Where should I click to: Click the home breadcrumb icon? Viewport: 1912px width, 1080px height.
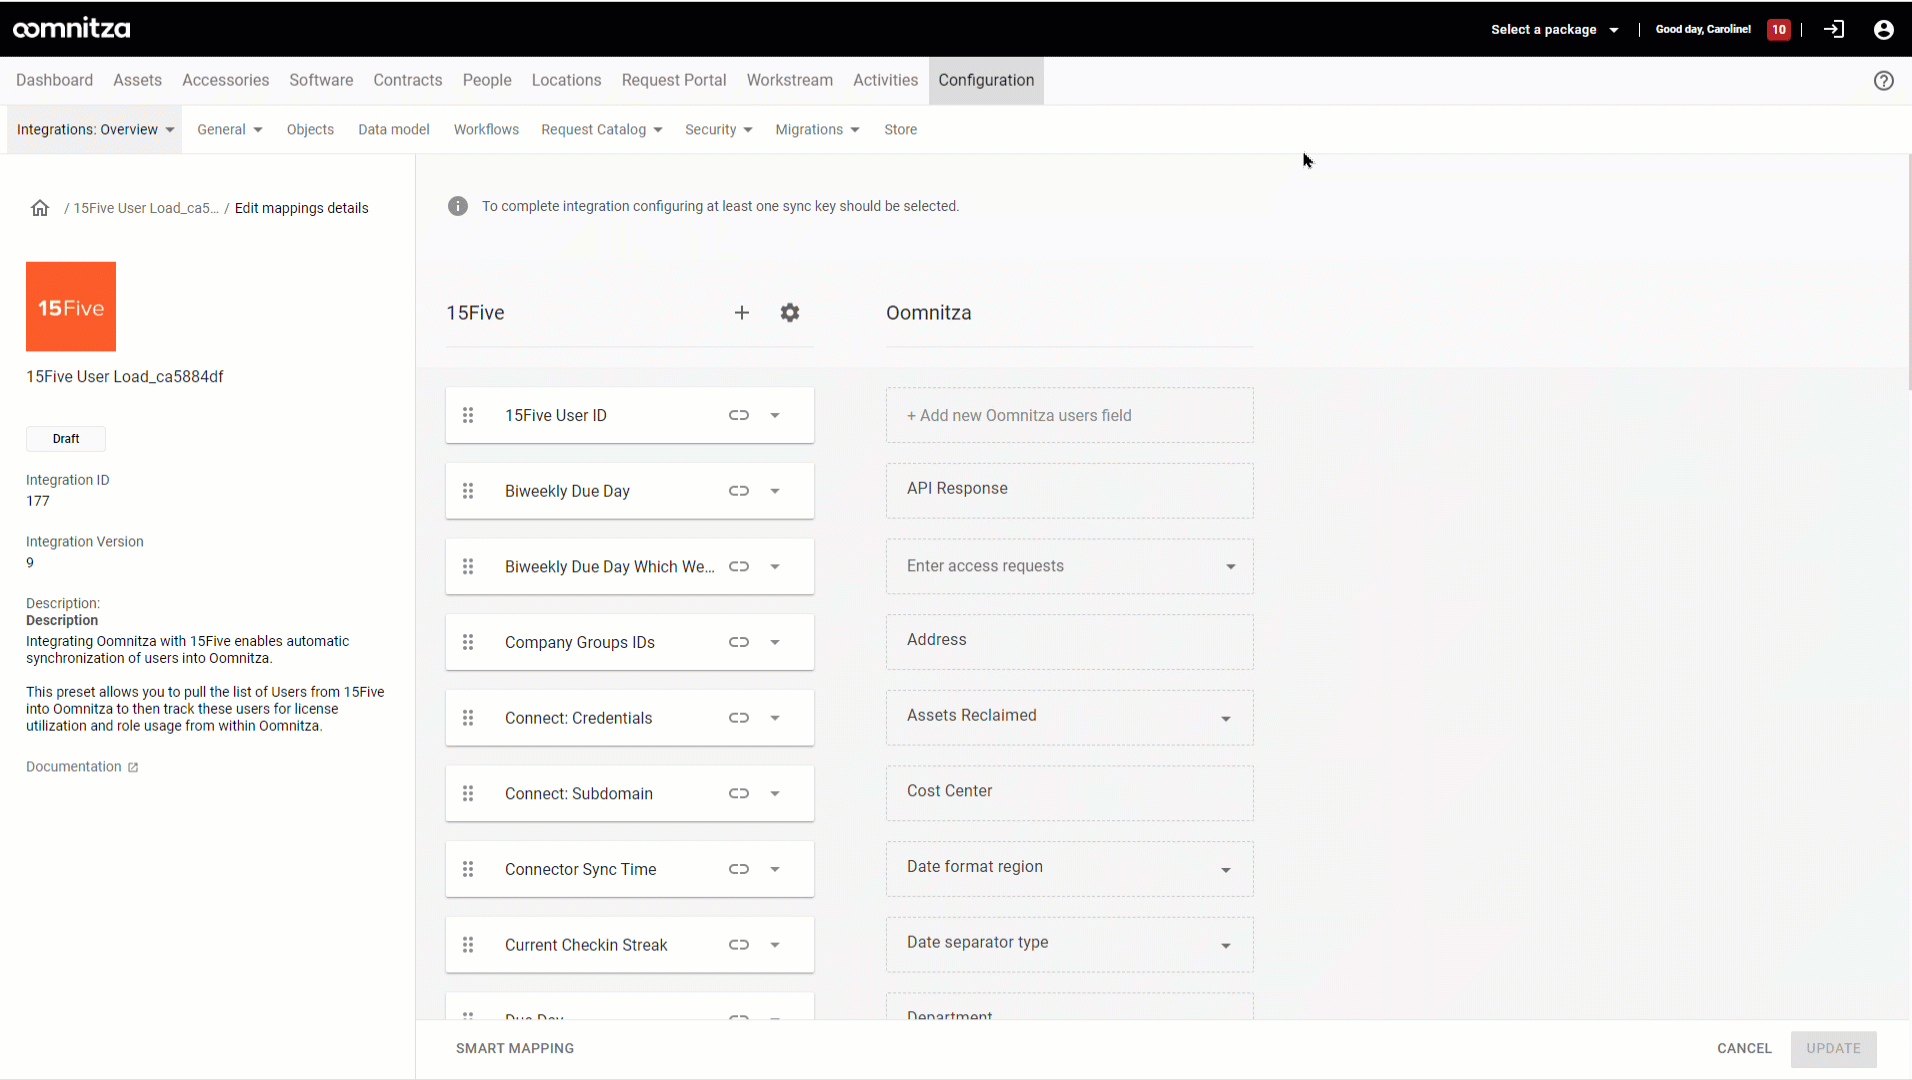click(40, 208)
